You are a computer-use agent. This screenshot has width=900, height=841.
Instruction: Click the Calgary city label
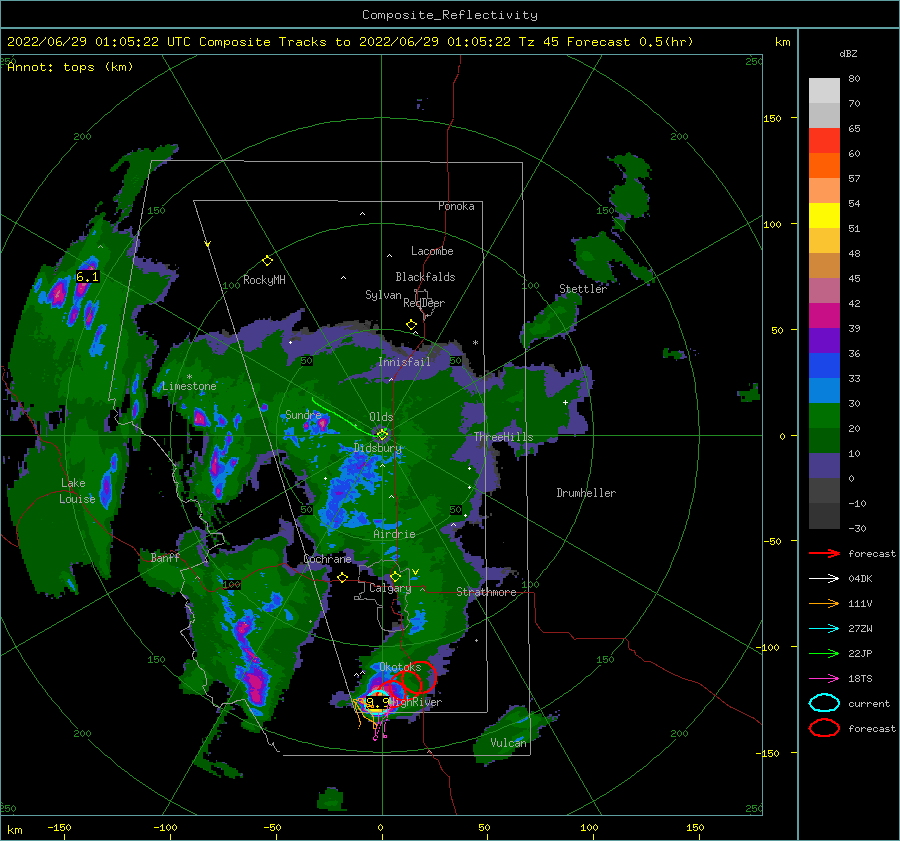coord(390,588)
